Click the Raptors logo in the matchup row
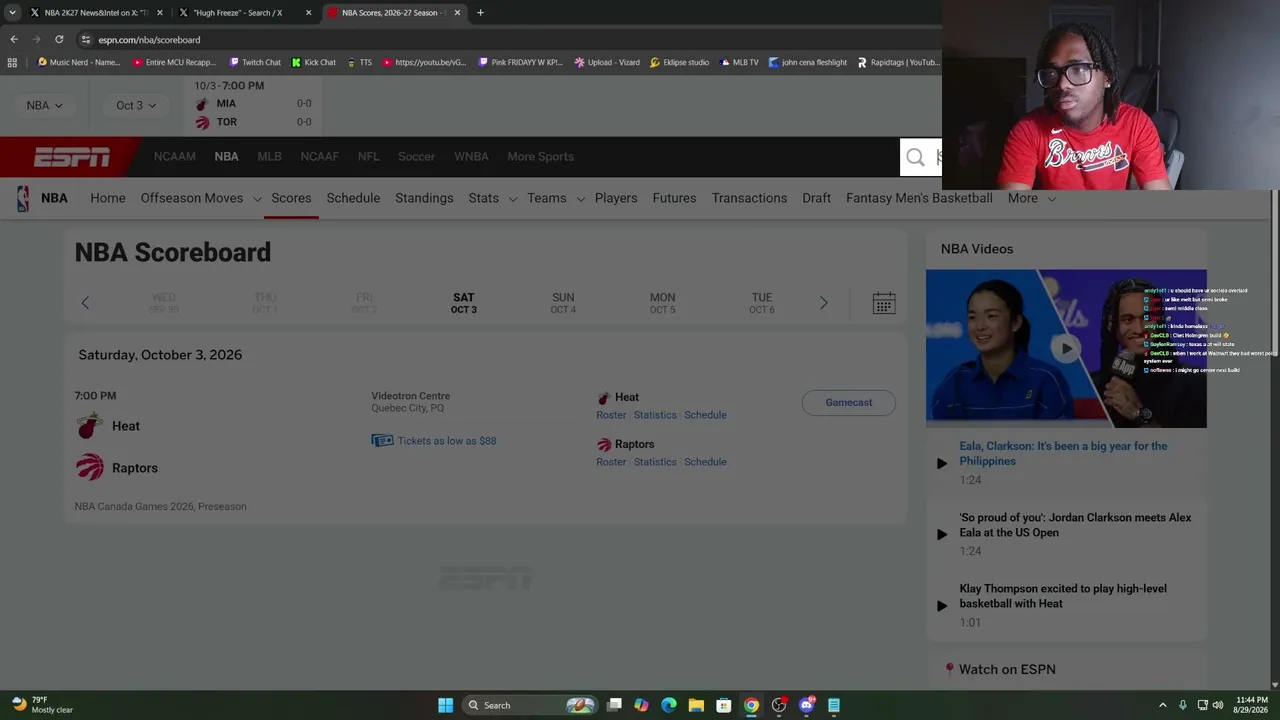This screenshot has width=1280, height=720. pyautogui.click(x=89, y=468)
